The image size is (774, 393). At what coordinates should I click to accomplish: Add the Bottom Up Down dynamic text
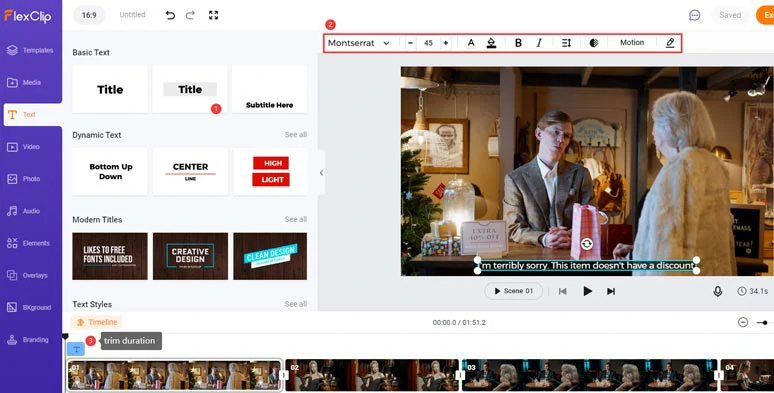click(x=110, y=171)
